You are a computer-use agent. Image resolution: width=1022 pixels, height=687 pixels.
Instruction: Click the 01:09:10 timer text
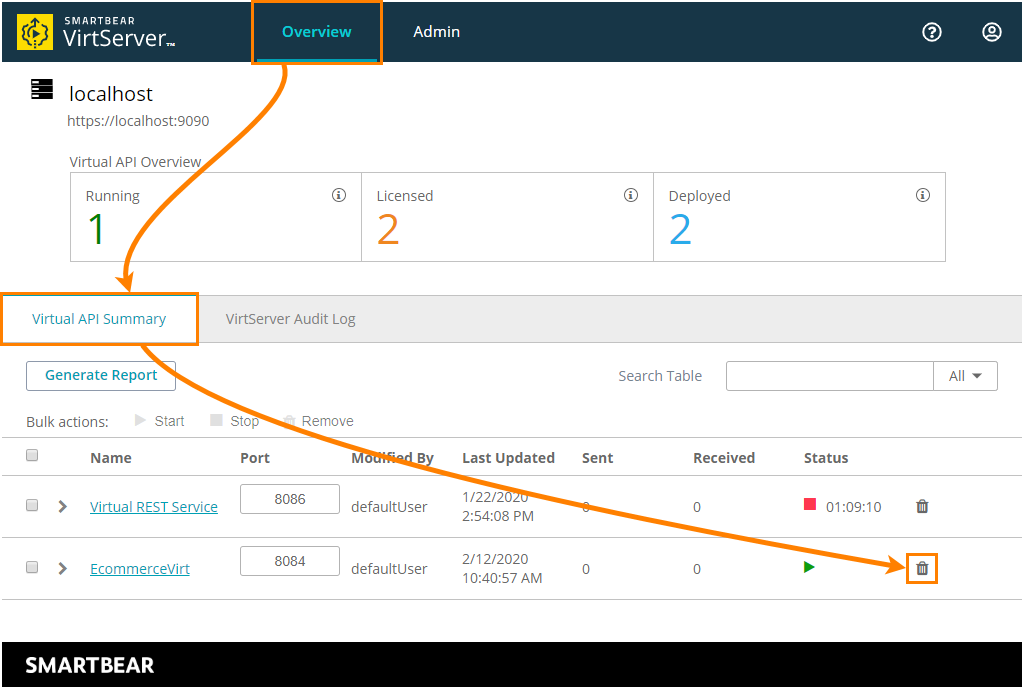tap(853, 506)
